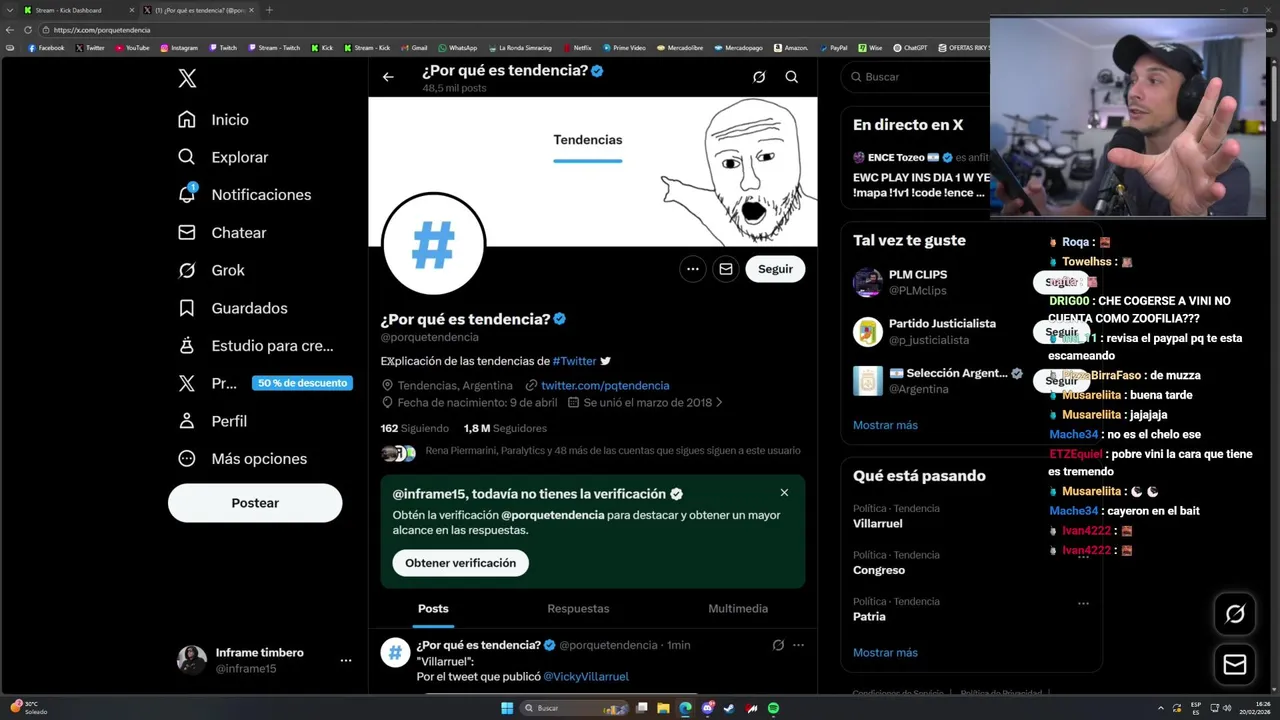Open Notificaciones bell icon
The image size is (1280, 720).
coord(187,194)
